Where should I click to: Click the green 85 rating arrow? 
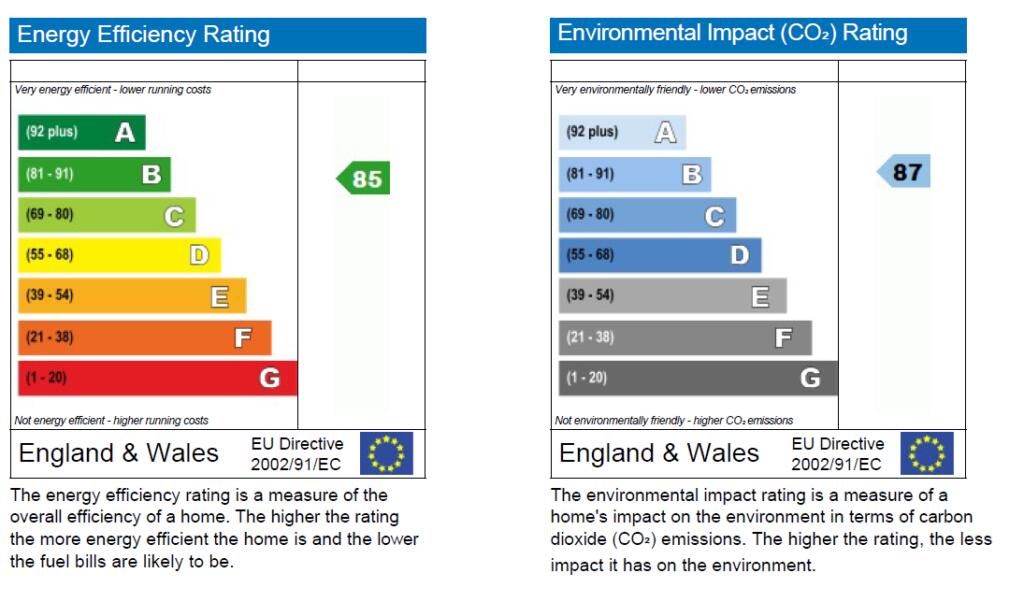[363, 179]
